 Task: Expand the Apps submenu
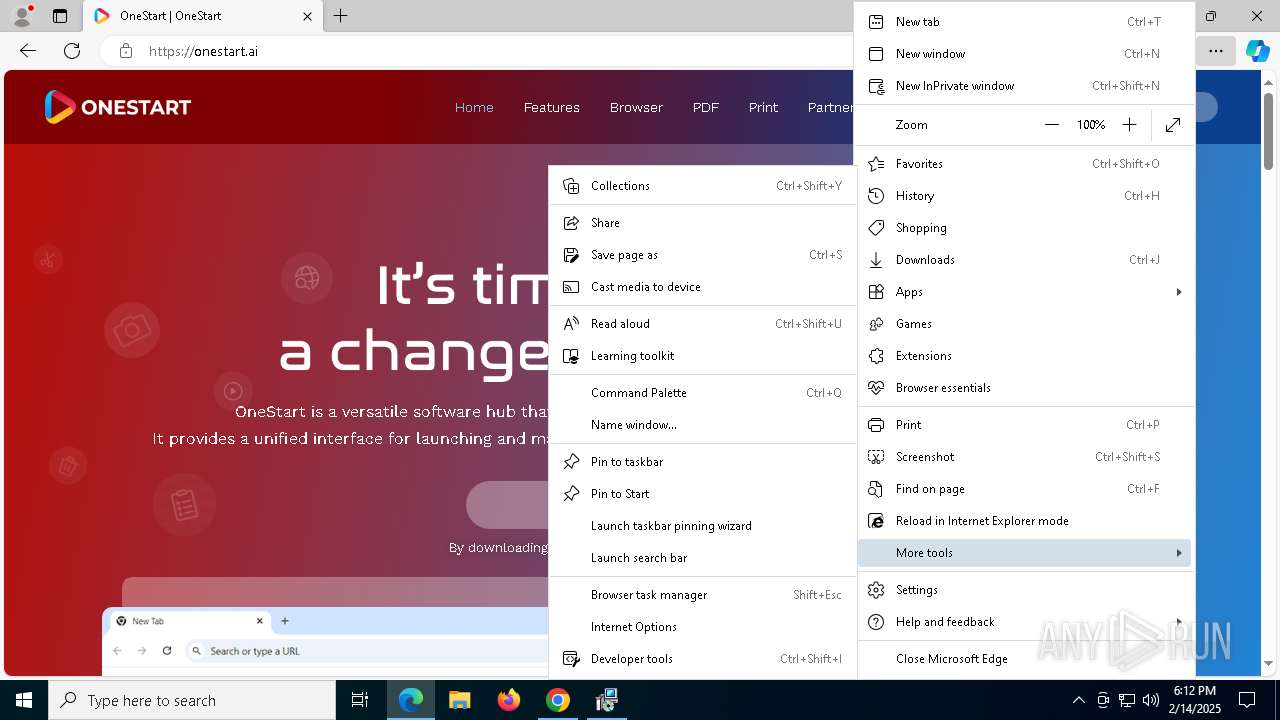[x=1024, y=292]
